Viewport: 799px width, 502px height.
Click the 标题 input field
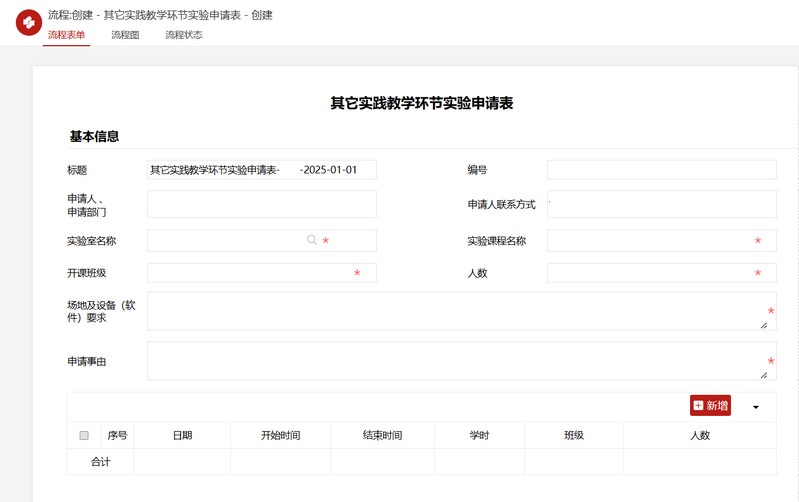(x=261, y=170)
